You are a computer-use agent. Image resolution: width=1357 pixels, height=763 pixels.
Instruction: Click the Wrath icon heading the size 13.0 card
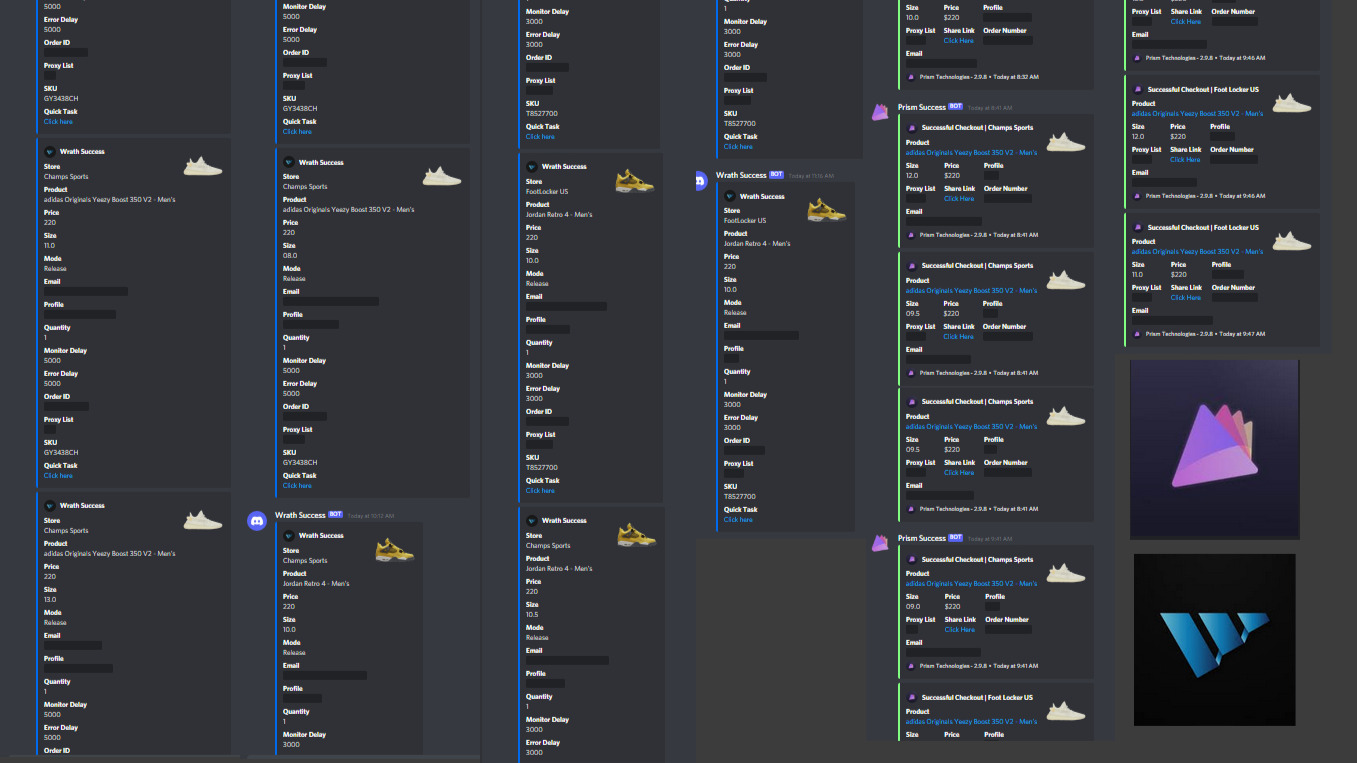(x=50, y=505)
